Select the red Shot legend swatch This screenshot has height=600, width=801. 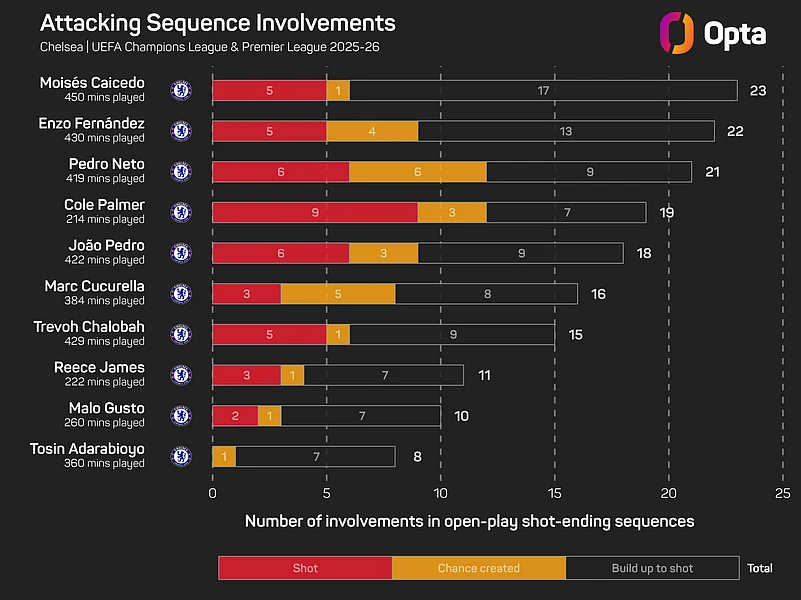pos(305,568)
